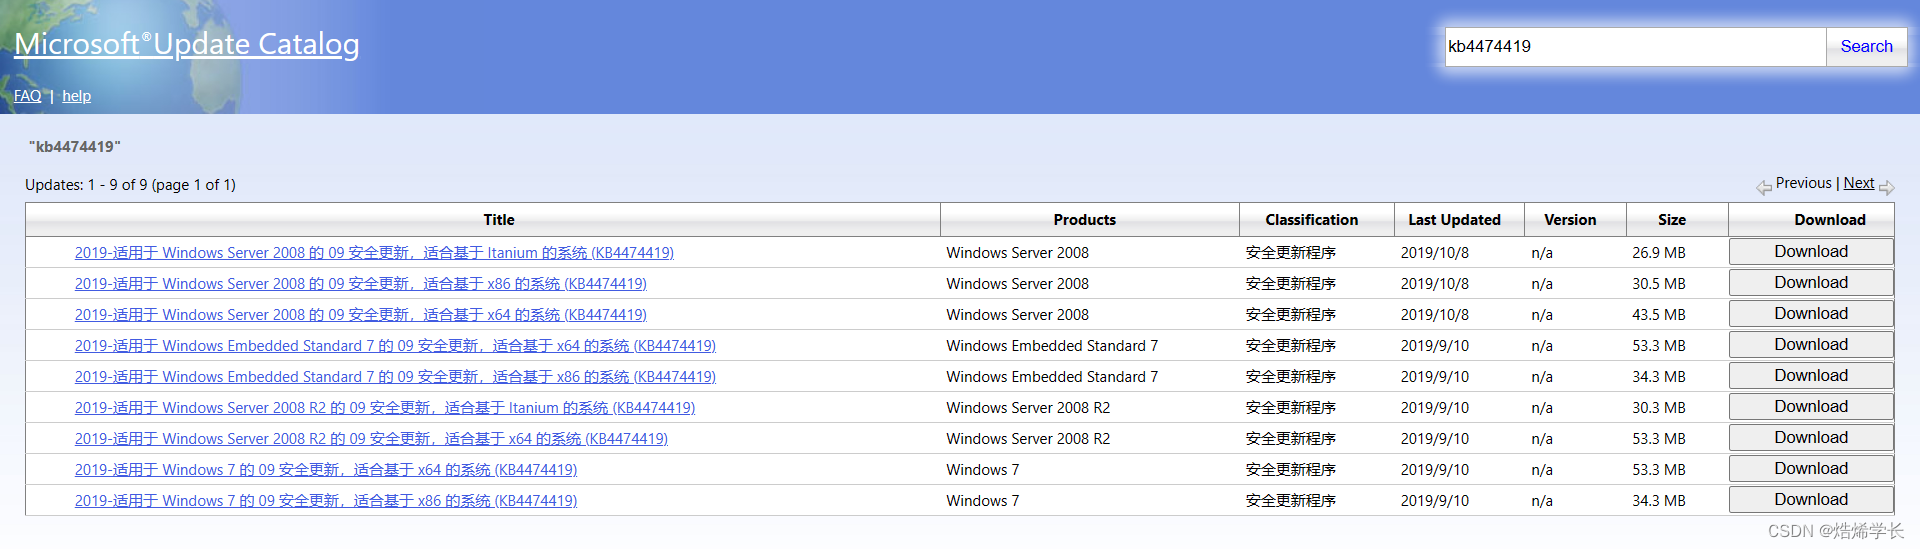The image size is (1920, 549).
Task: Open Windows Server 2008 x64 update link
Action: (x=361, y=315)
